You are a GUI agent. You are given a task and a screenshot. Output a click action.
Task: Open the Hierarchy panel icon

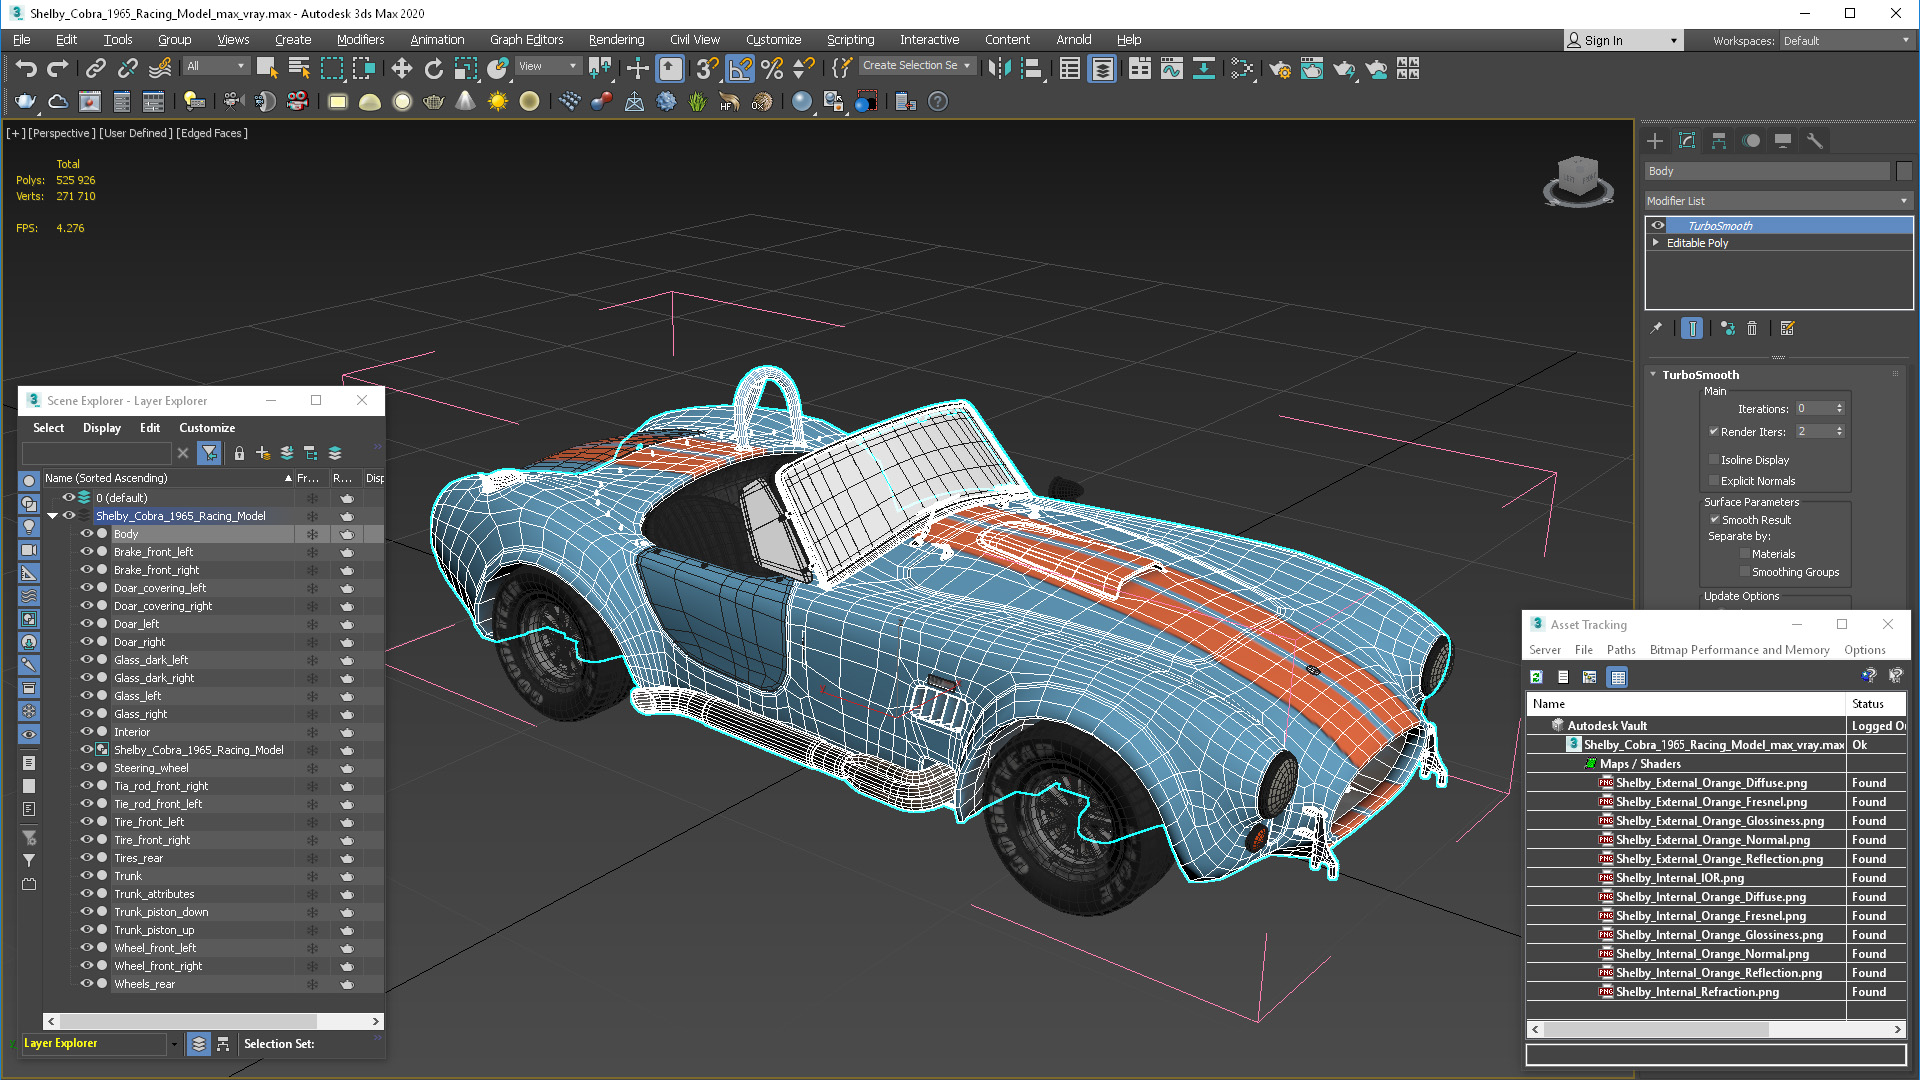(1719, 141)
